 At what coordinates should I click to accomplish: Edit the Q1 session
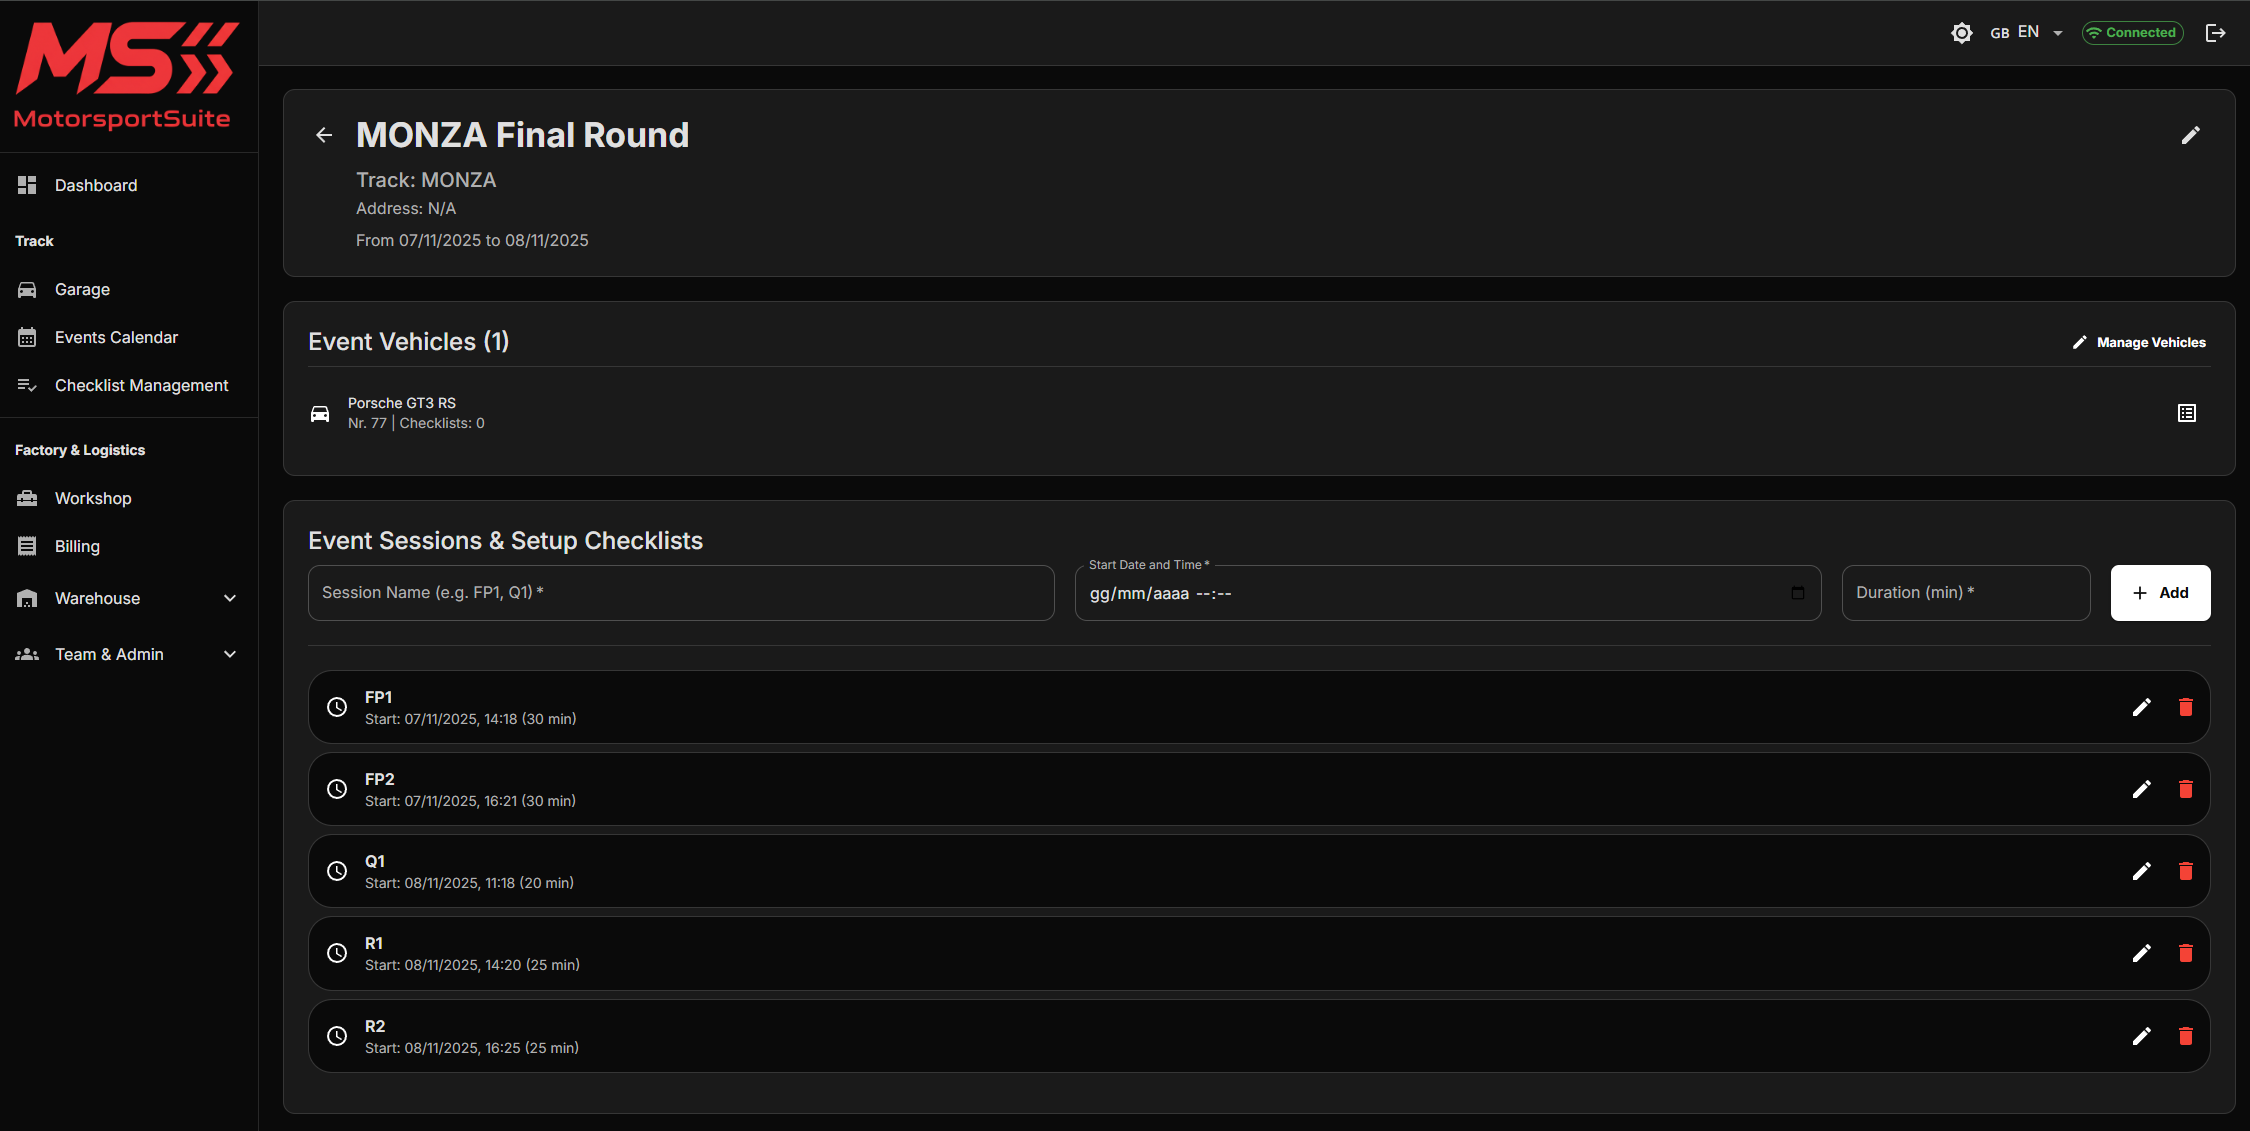point(2141,871)
